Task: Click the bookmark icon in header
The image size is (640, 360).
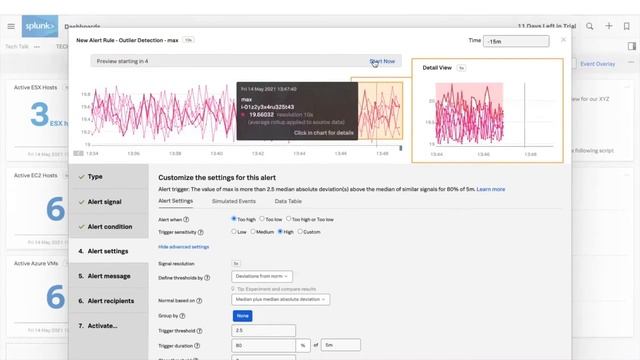Action: click(627, 26)
